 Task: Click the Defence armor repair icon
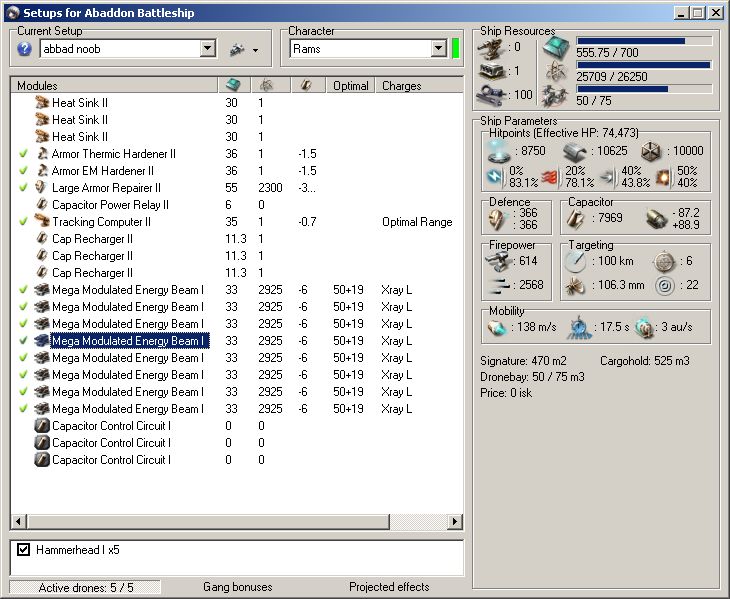pyautogui.click(x=497, y=219)
